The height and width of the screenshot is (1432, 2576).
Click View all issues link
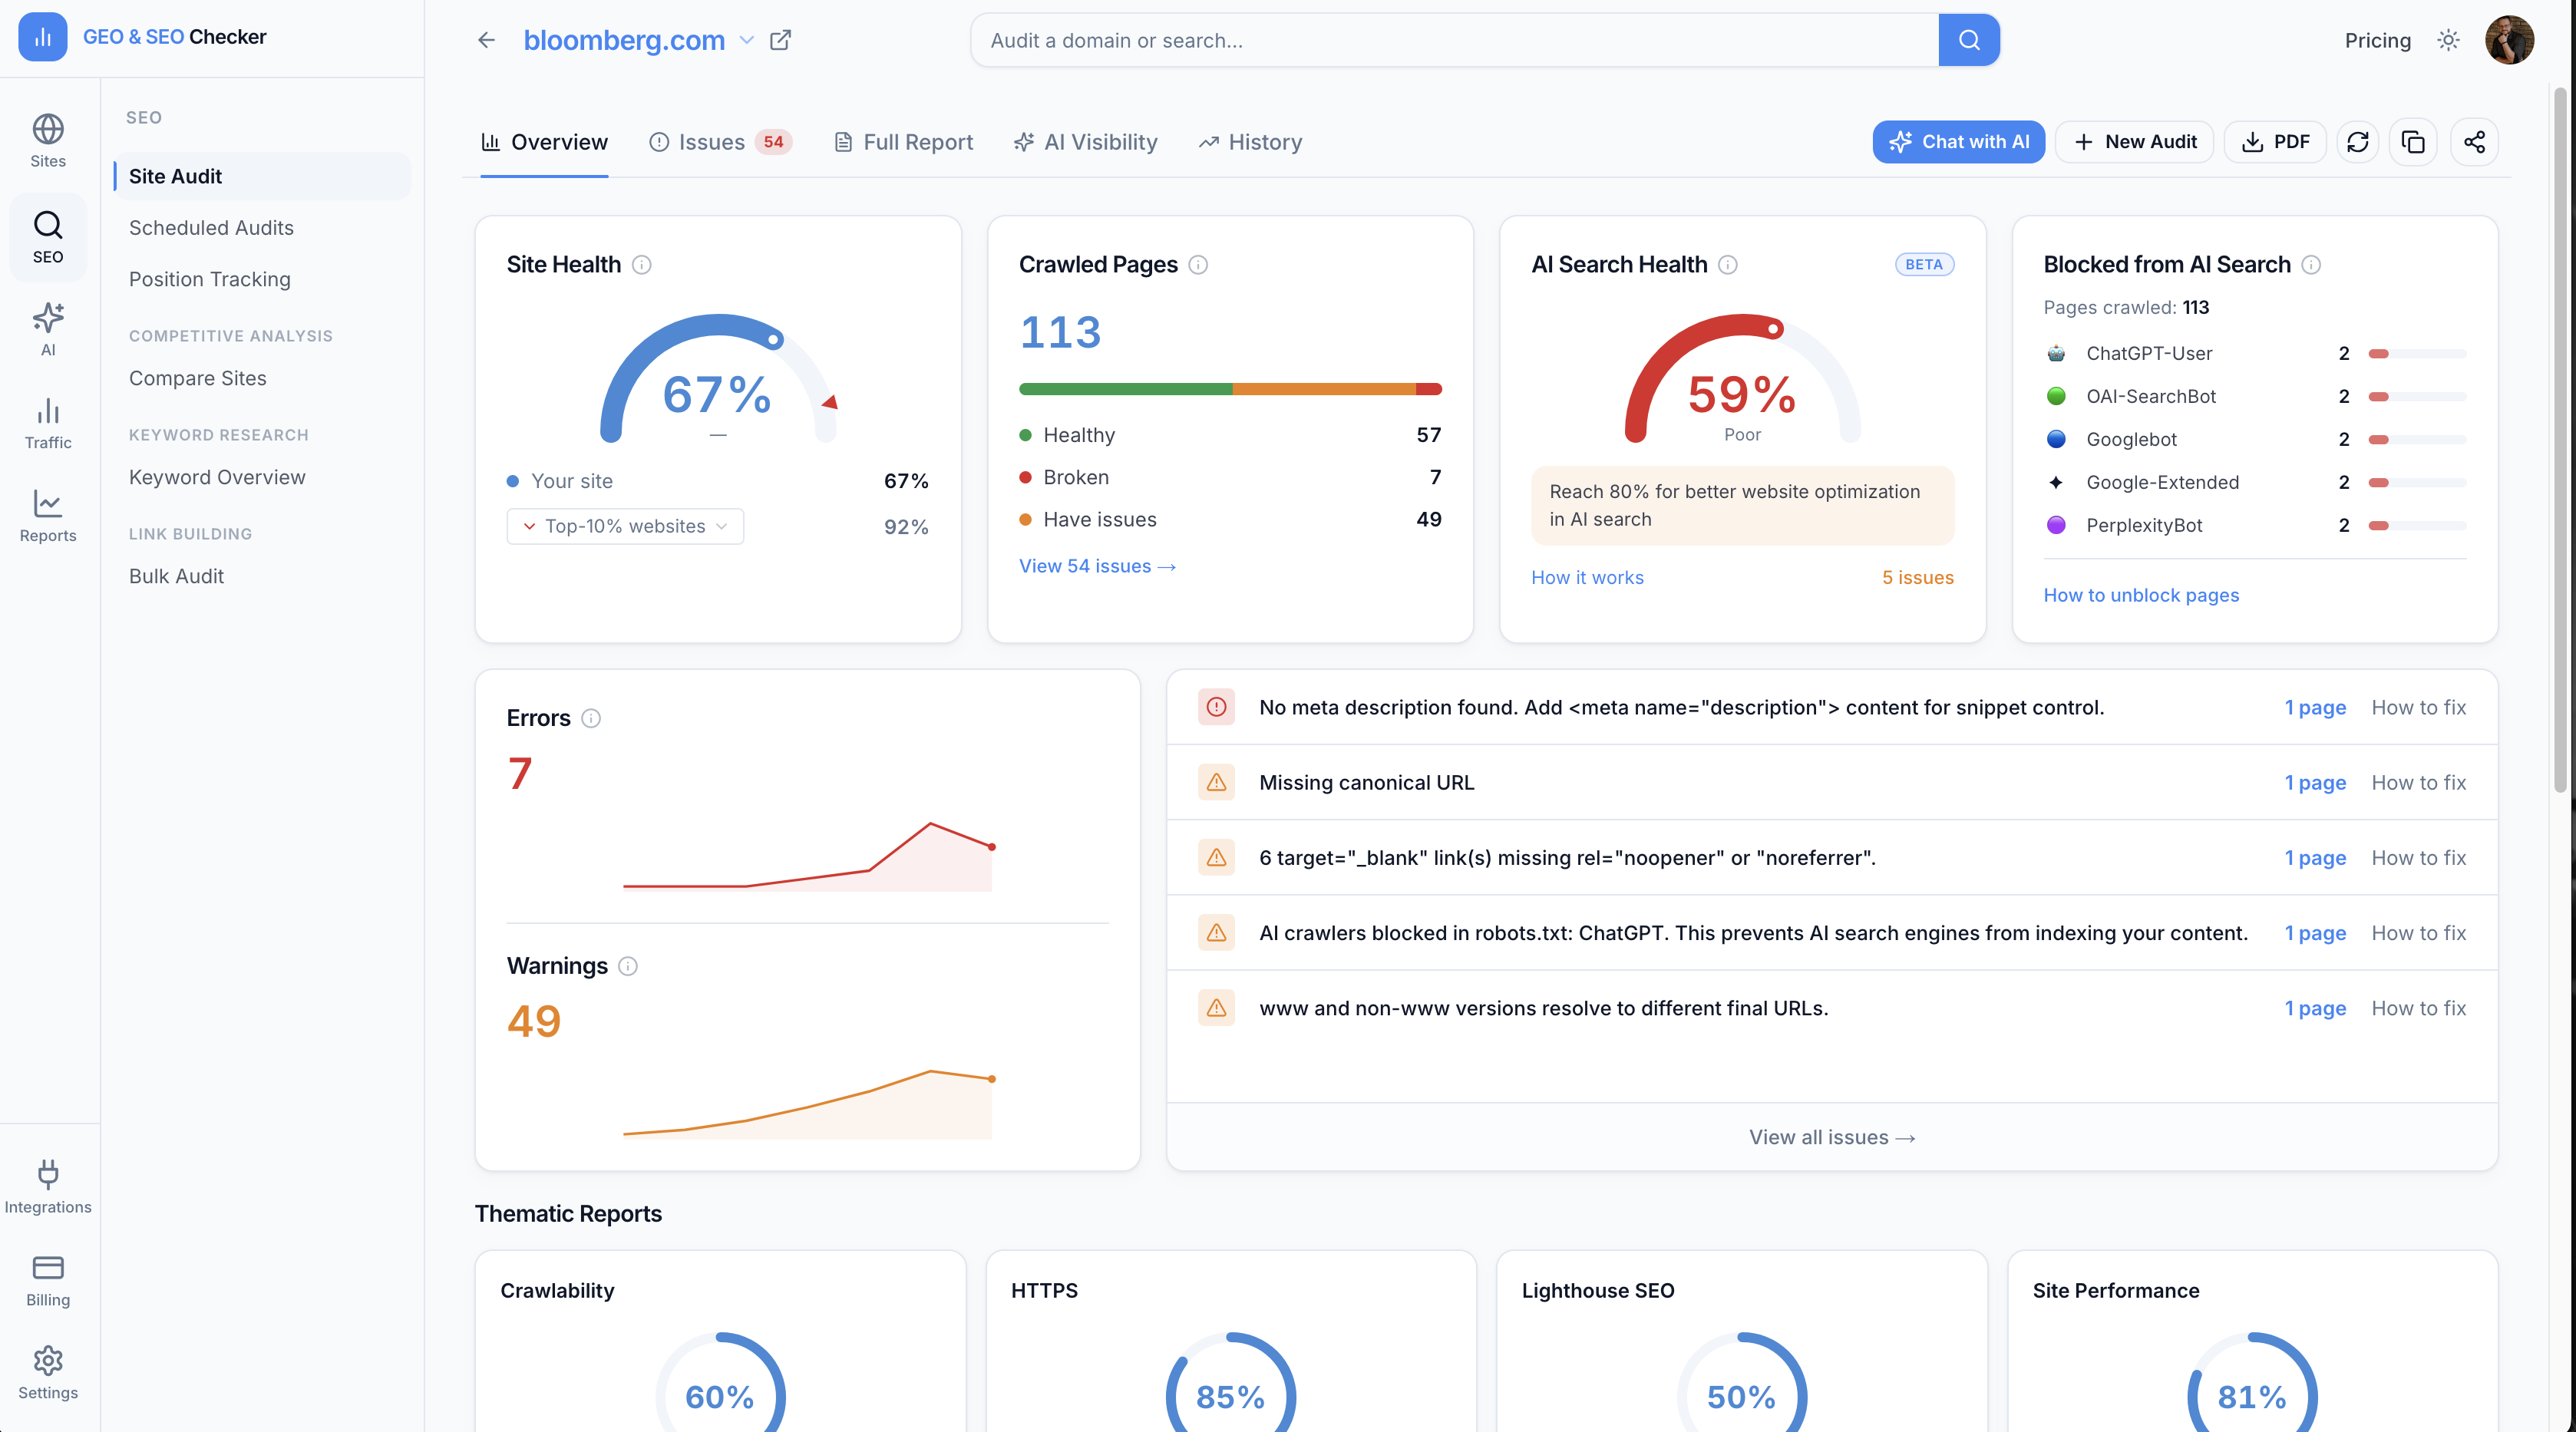1832,1137
